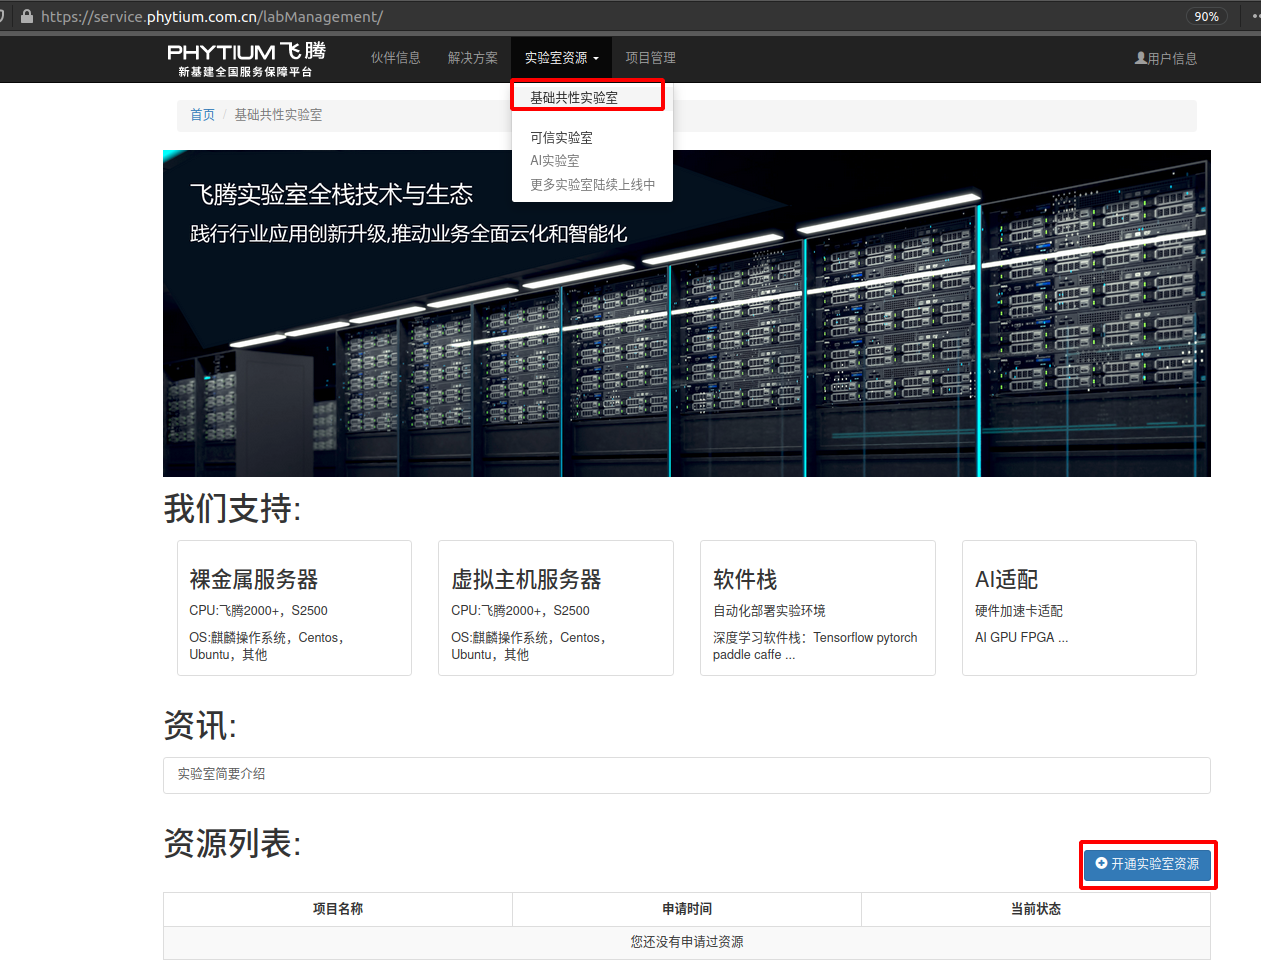Select the AI实验室 dropdown entry
Image resolution: width=1261 pixels, height=970 pixels.
click(555, 161)
